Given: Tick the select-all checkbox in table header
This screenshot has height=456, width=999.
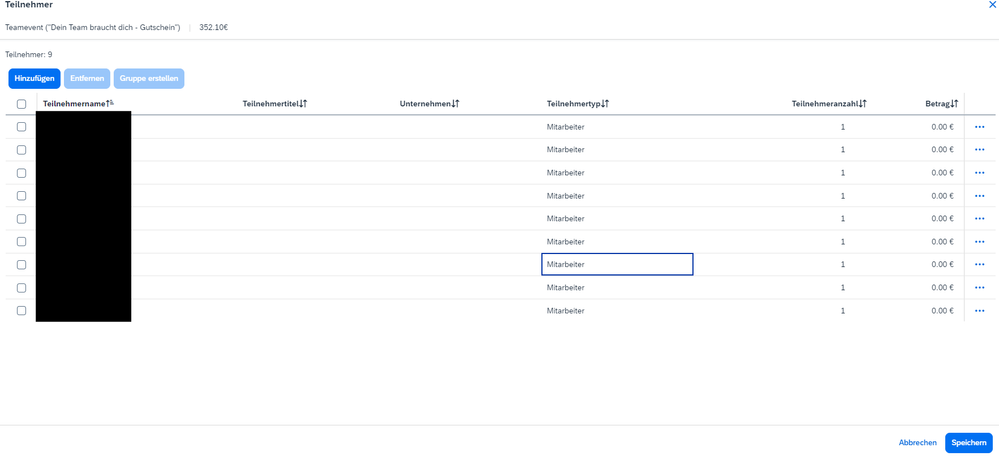Looking at the screenshot, I should coord(21,104).
